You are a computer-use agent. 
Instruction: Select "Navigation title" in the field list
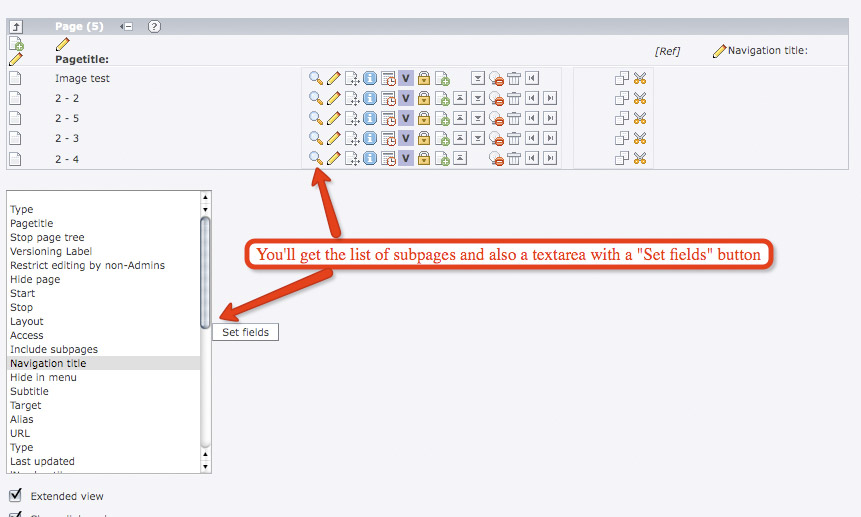click(x=48, y=363)
